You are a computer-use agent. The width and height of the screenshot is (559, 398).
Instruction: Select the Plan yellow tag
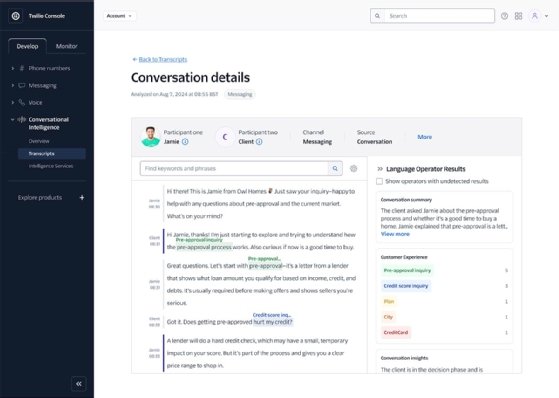click(x=389, y=301)
